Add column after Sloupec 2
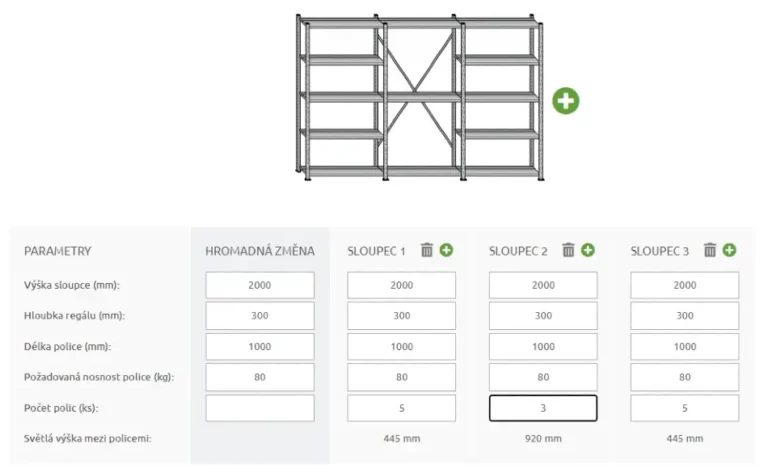The width and height of the screenshot is (768, 469). 588,250
